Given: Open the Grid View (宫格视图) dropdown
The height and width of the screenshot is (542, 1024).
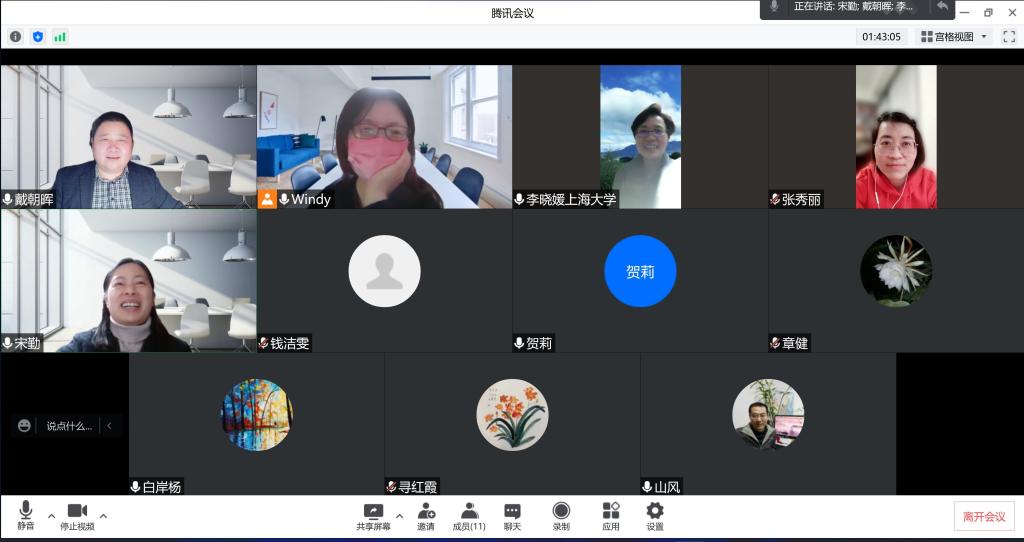Looking at the screenshot, I should click(954, 37).
